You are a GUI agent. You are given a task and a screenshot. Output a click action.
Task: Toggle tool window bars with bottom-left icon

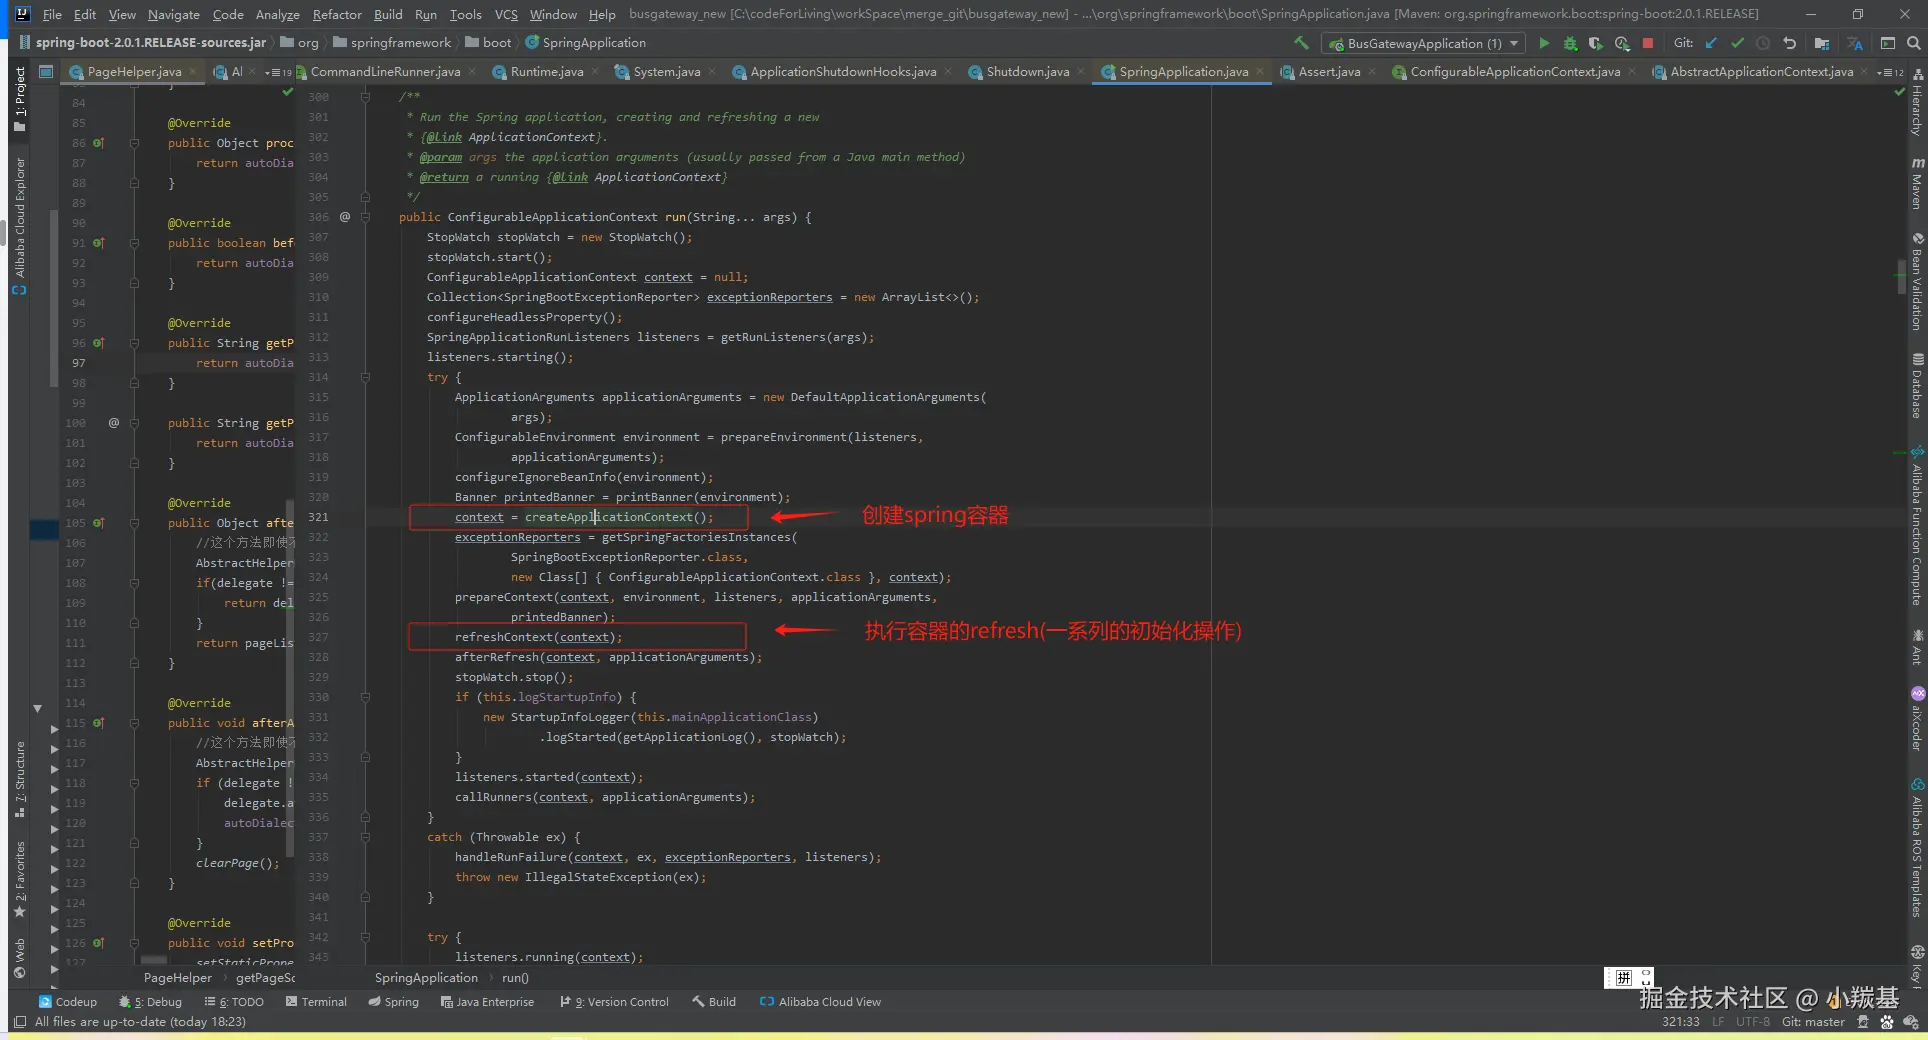pyautogui.click(x=20, y=1022)
